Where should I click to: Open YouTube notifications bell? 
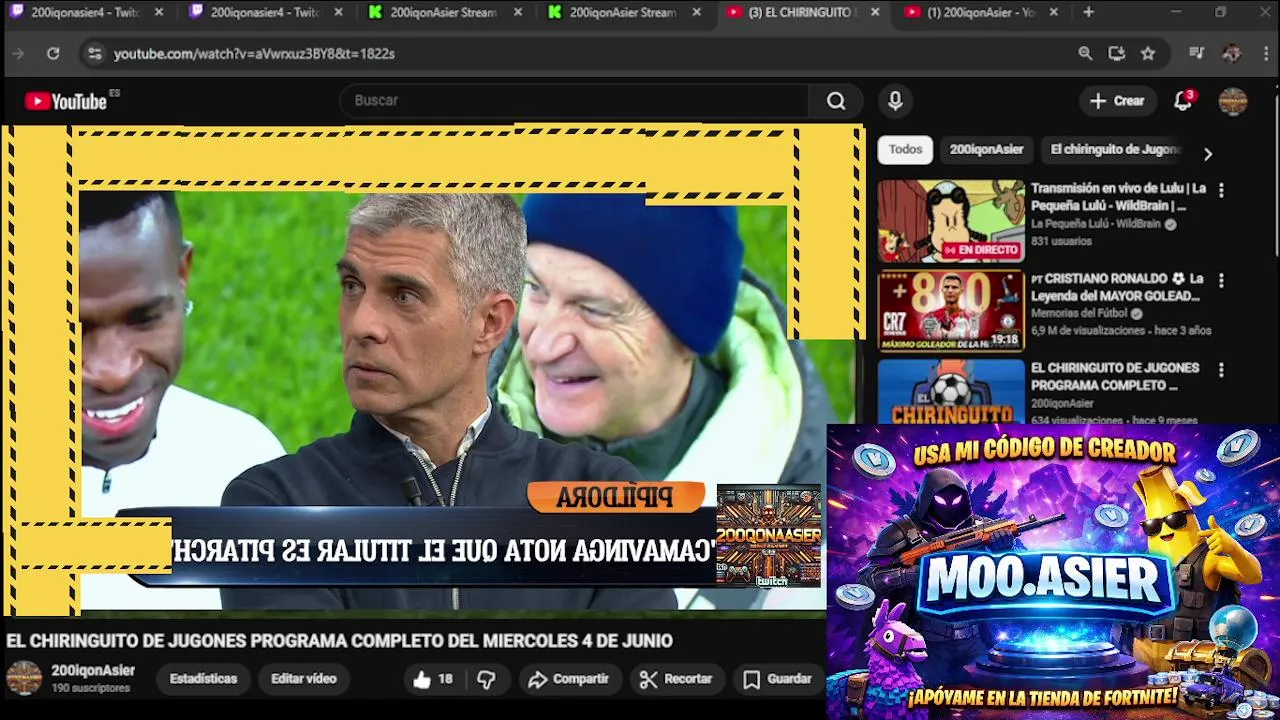point(1183,101)
